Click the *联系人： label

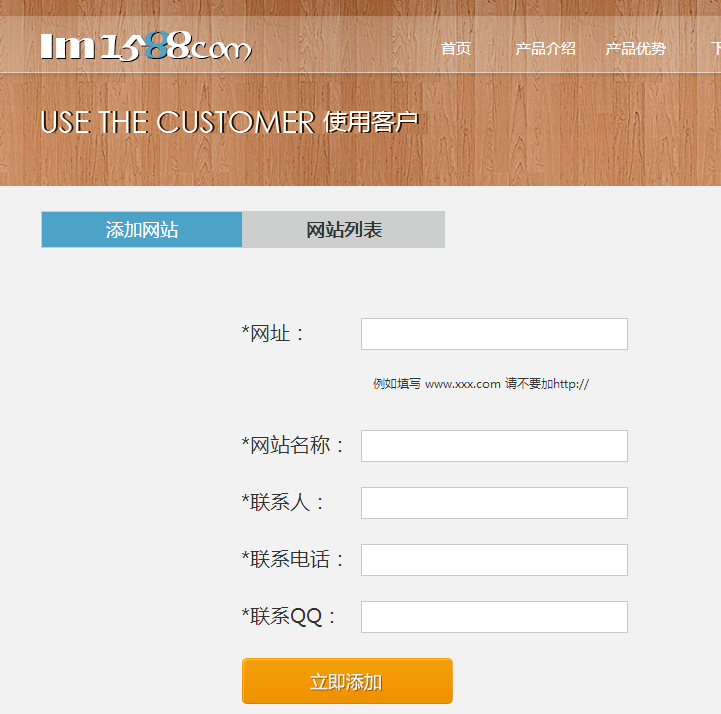coord(283,503)
